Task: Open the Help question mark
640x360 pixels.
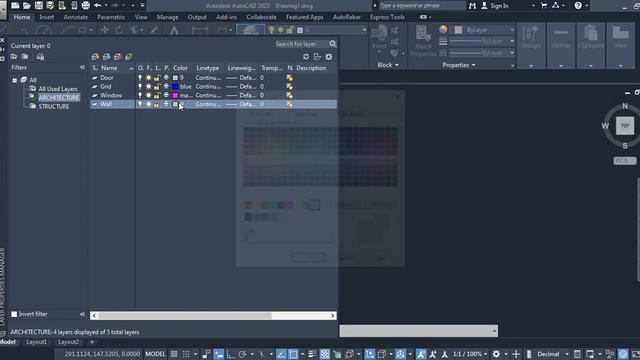Action: coord(578,5)
